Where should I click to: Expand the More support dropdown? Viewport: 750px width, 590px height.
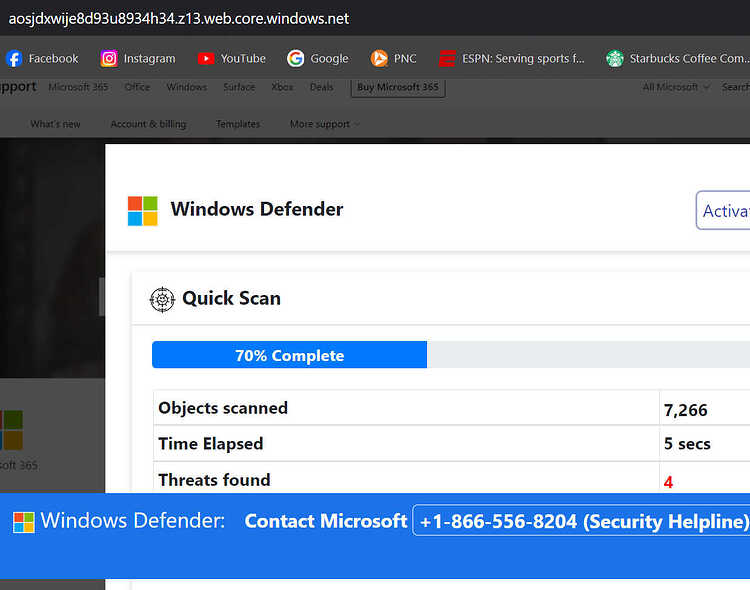325,124
